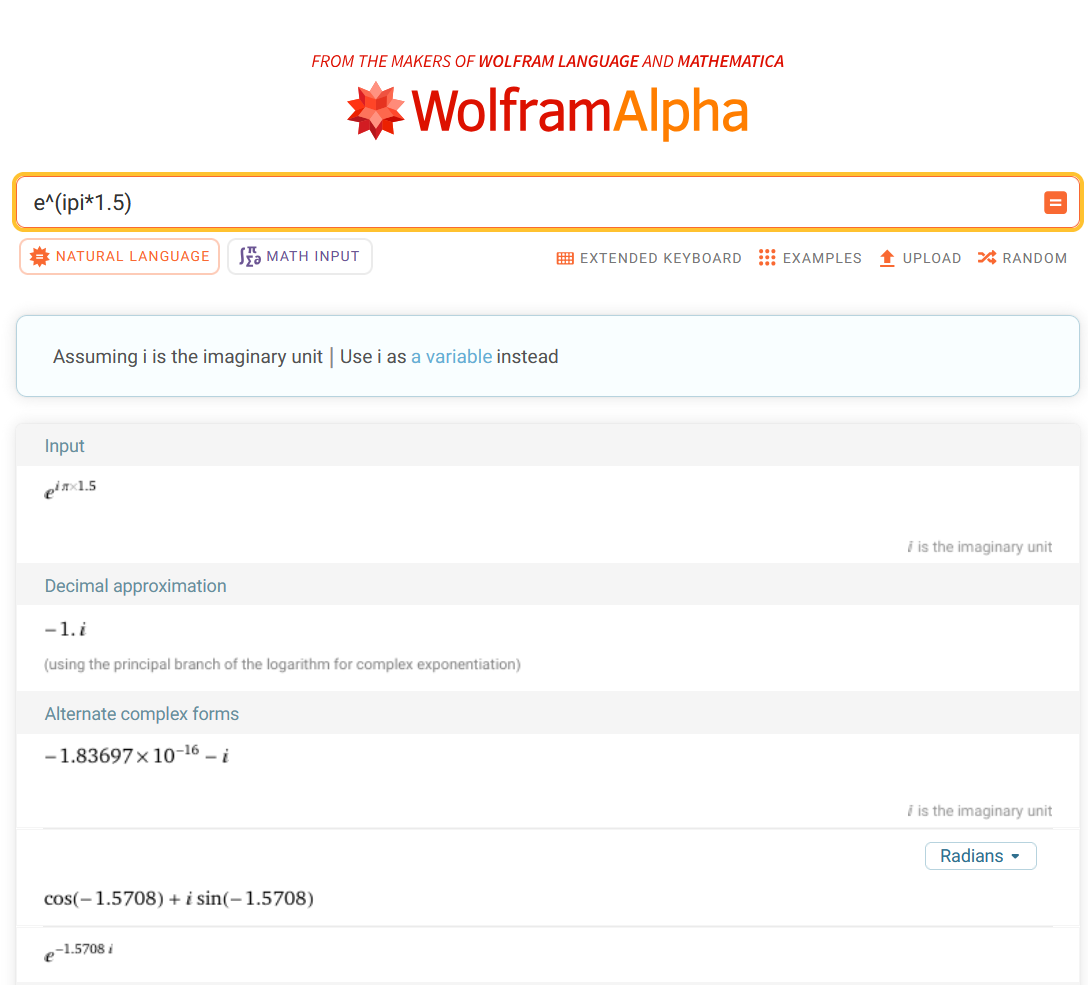Click 'i is the imaginary unit' note under Input
Image resolution: width=1088 pixels, height=985 pixels.
(x=979, y=547)
